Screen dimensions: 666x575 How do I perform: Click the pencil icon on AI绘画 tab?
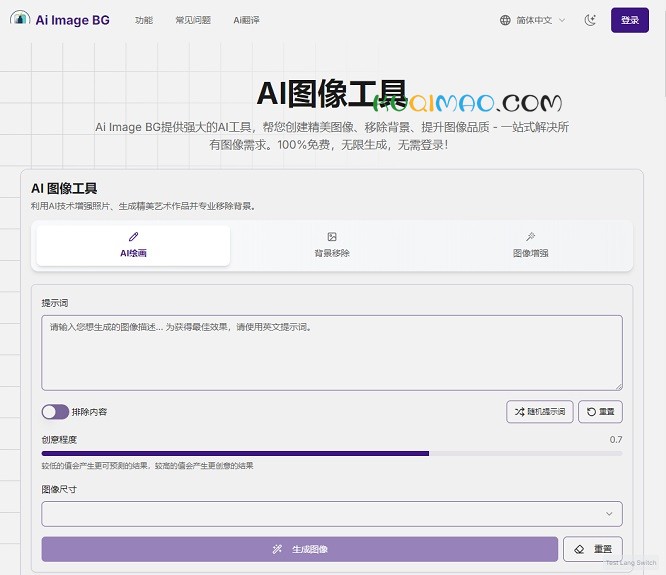coord(133,237)
